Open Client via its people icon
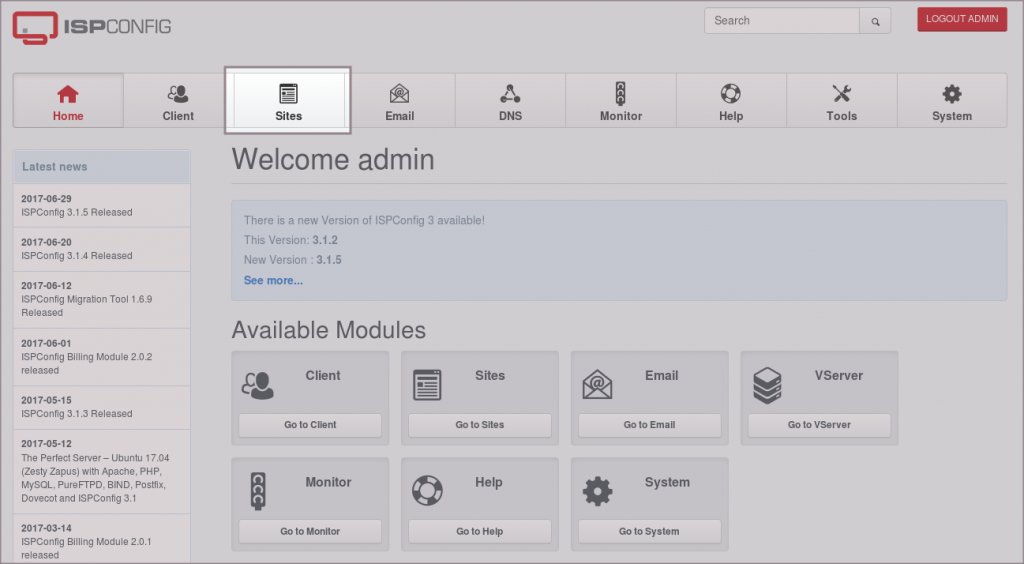The height and width of the screenshot is (564, 1024). 178,94
